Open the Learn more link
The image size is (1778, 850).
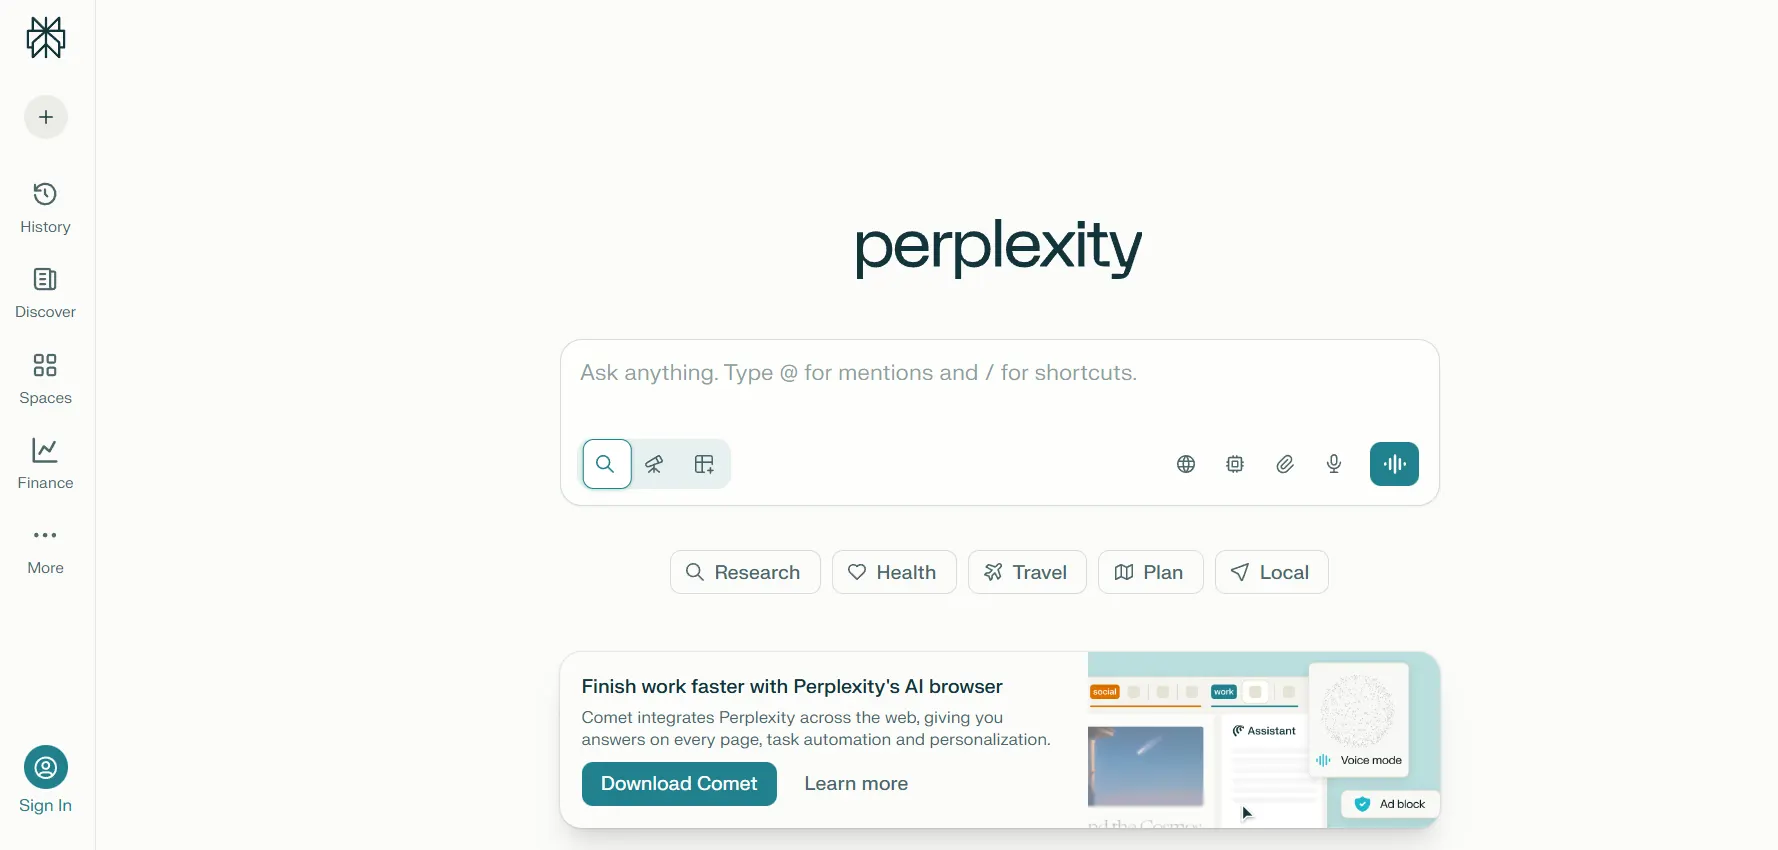856,784
